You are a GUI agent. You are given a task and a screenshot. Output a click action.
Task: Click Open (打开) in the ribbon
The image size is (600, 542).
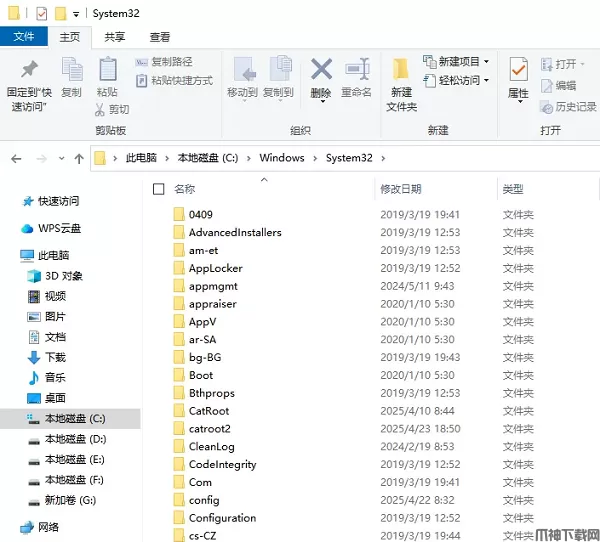(562, 64)
